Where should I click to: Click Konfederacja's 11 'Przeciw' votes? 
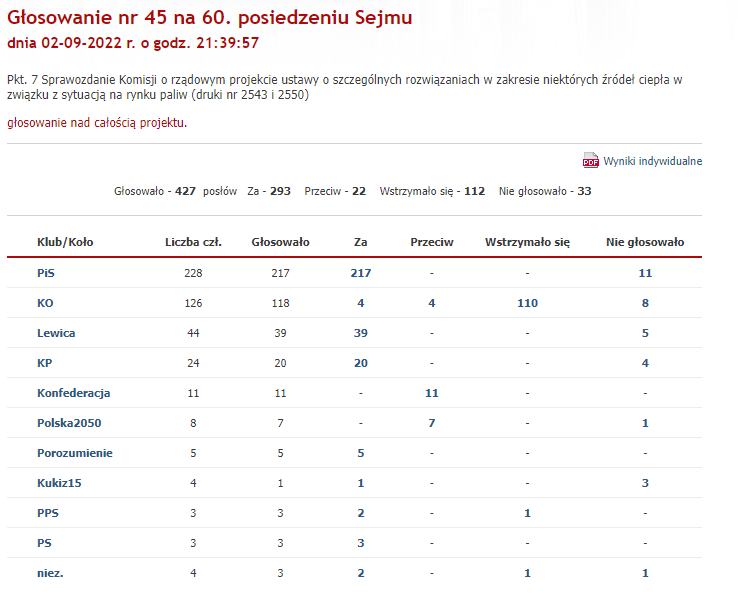(432, 393)
